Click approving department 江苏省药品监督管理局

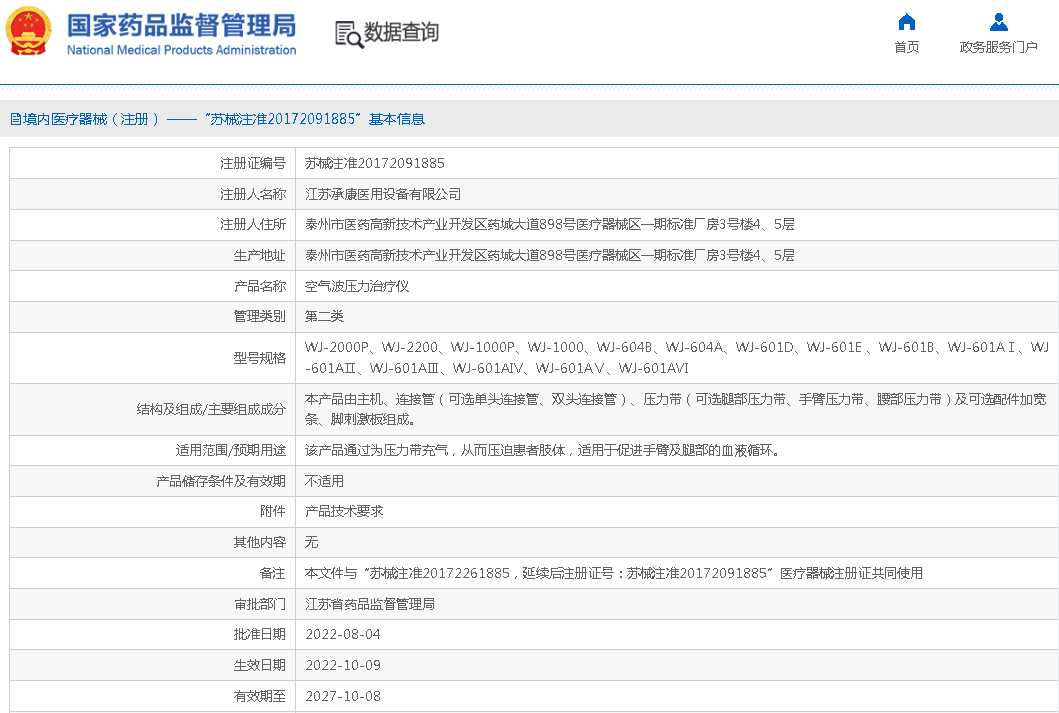point(369,604)
